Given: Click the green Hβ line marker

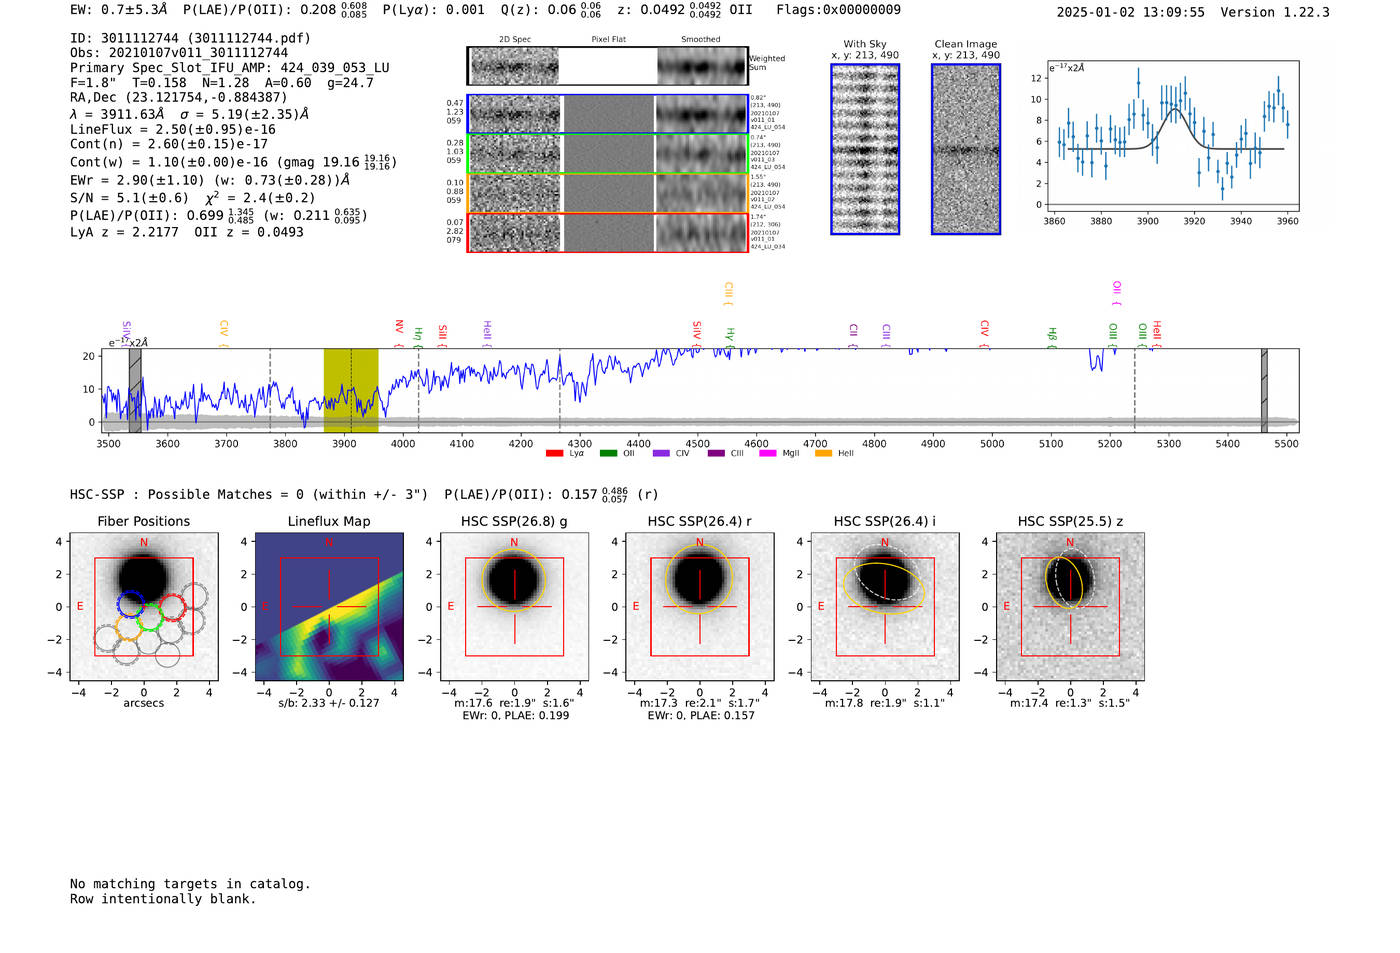Looking at the screenshot, I should click(1052, 337).
